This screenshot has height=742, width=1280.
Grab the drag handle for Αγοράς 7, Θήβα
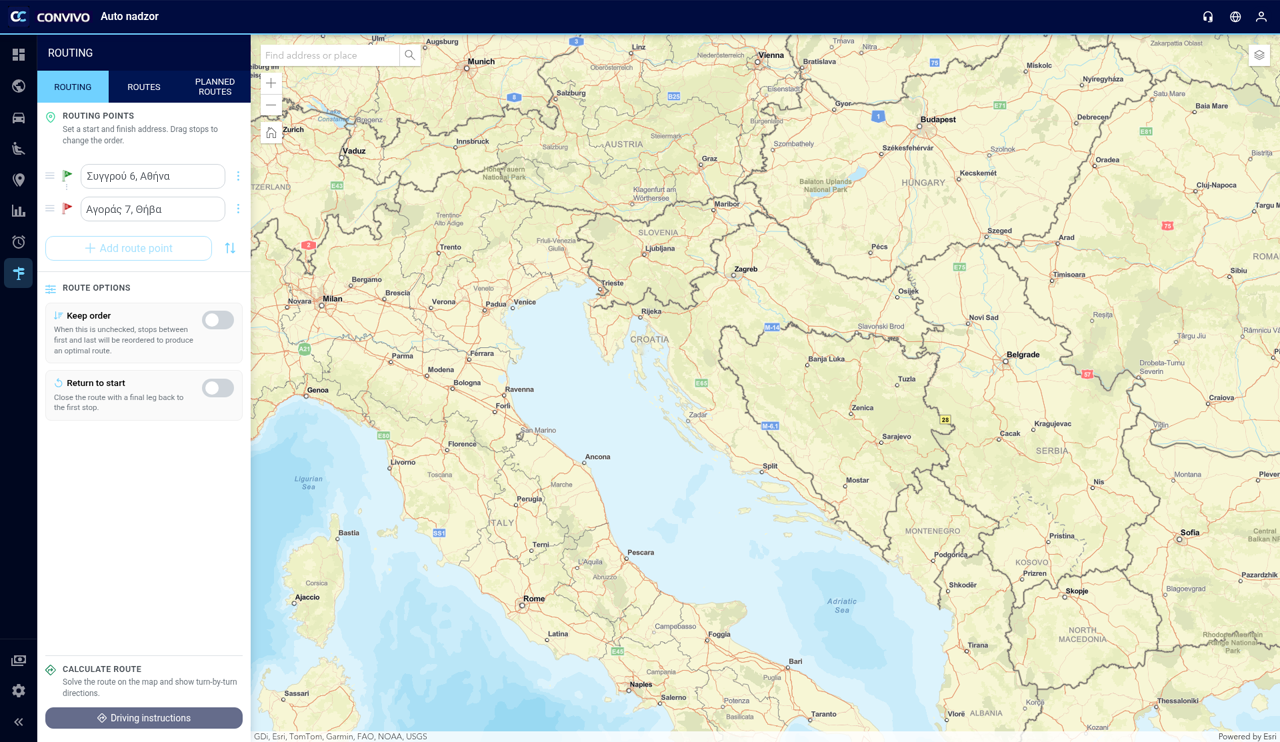pos(50,209)
